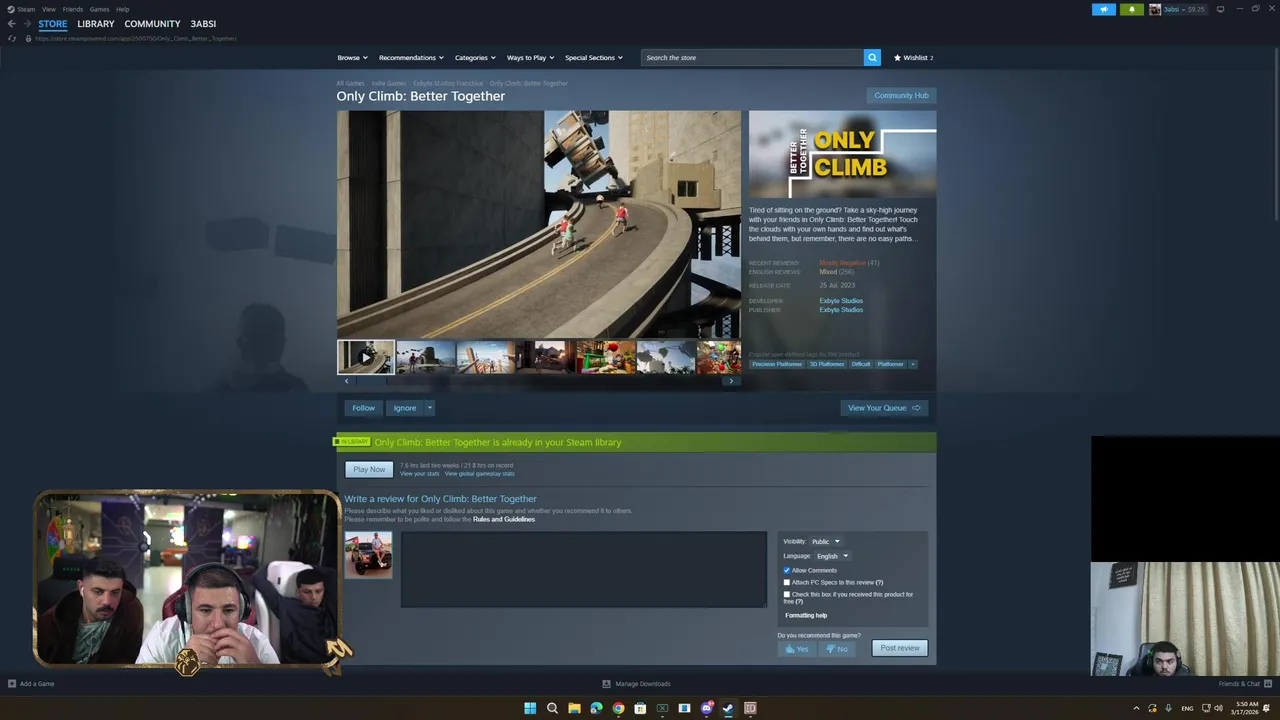Open the View menu
This screenshot has width=1280, height=720.
(49, 9)
